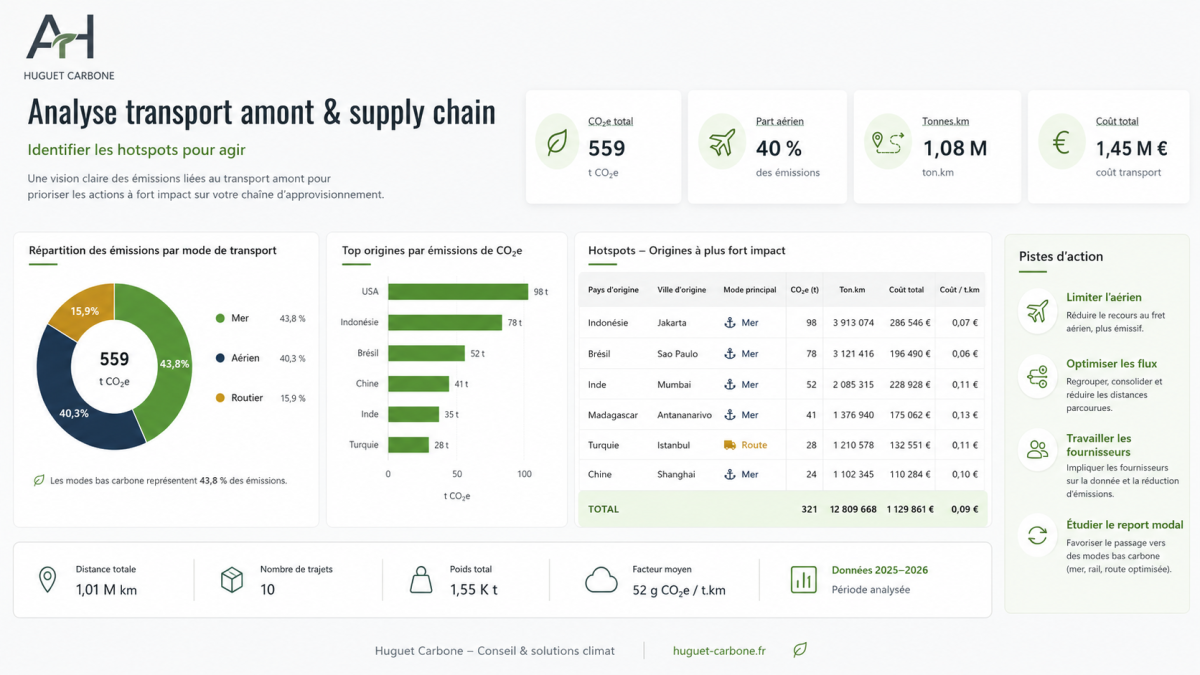Click the route pin icon in Tonnes.km card
Image resolution: width=1200 pixels, height=675 pixels.
[x=887, y=144]
